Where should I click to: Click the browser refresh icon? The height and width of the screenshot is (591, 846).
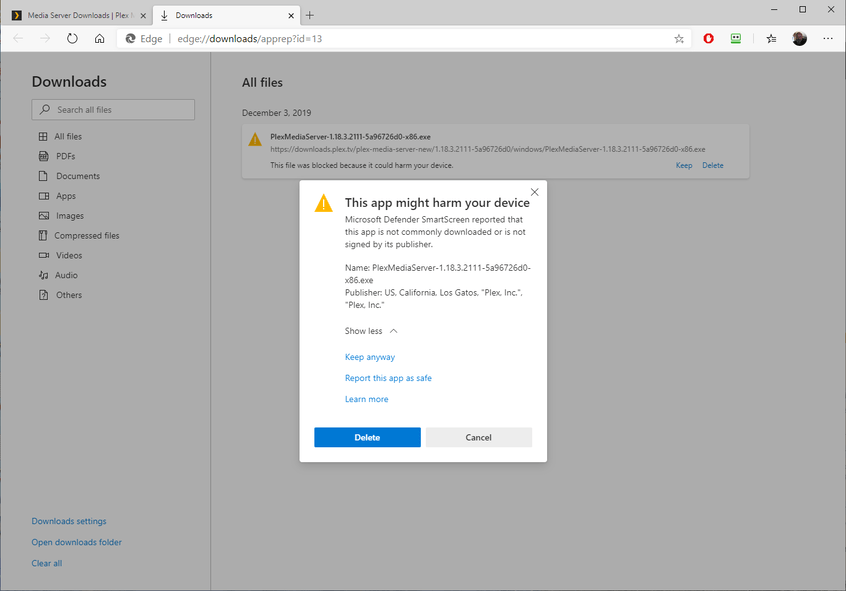tap(72, 38)
